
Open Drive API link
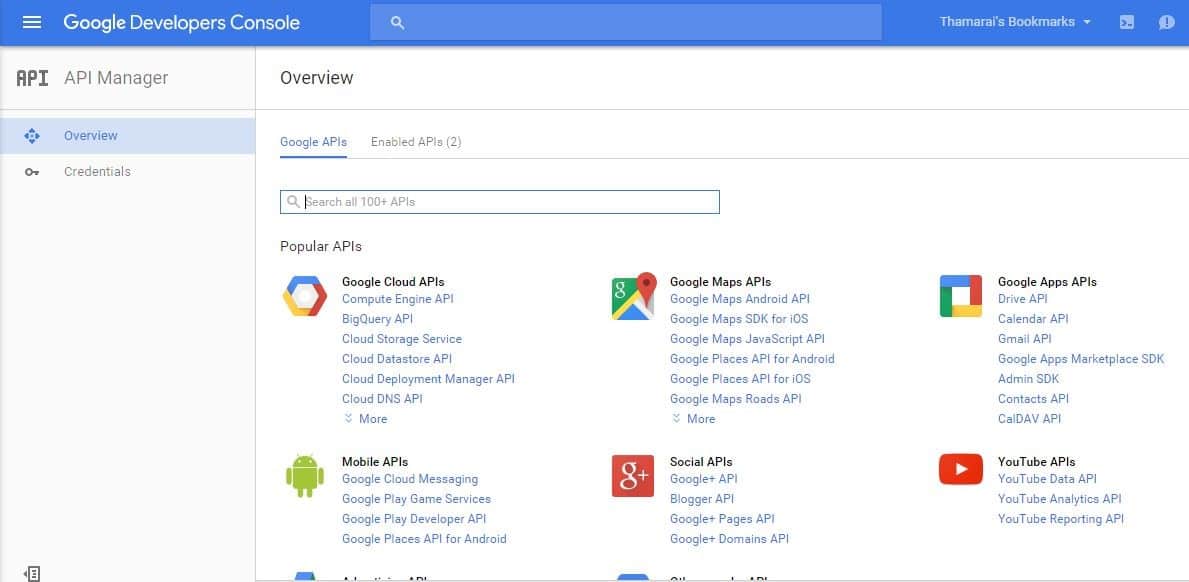(1023, 299)
